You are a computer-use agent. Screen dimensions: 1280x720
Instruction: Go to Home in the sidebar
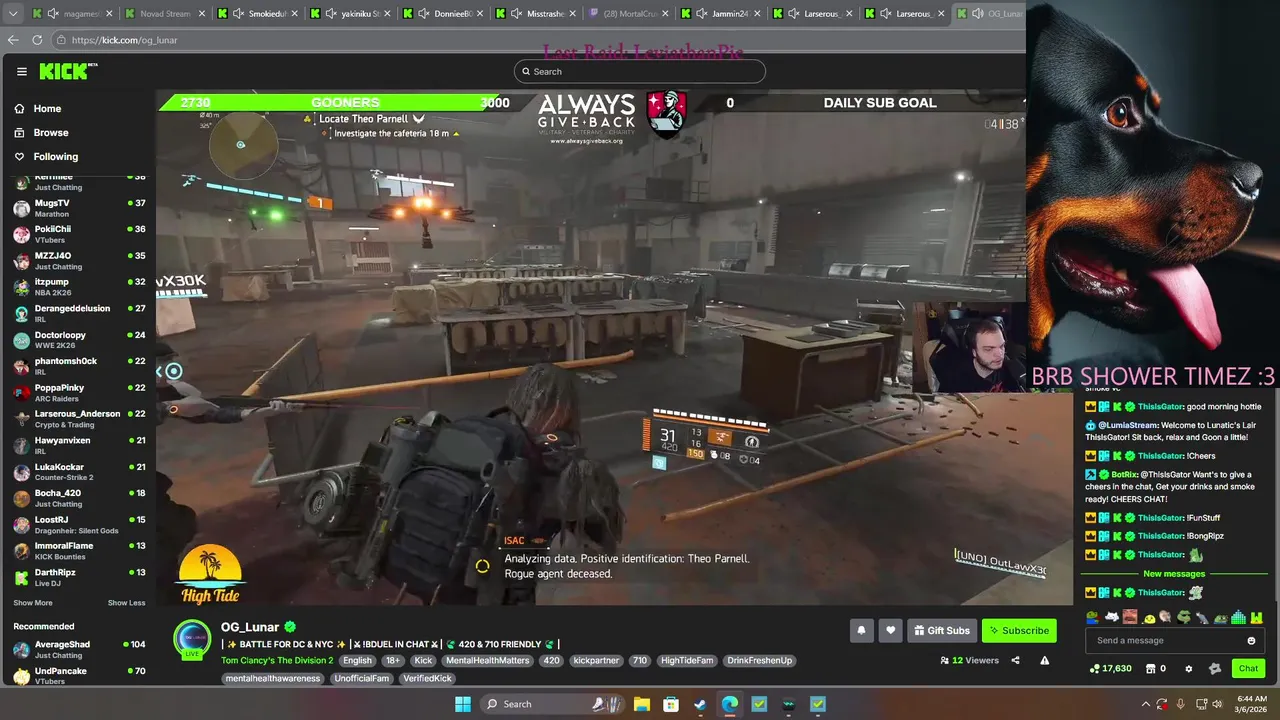click(x=47, y=108)
